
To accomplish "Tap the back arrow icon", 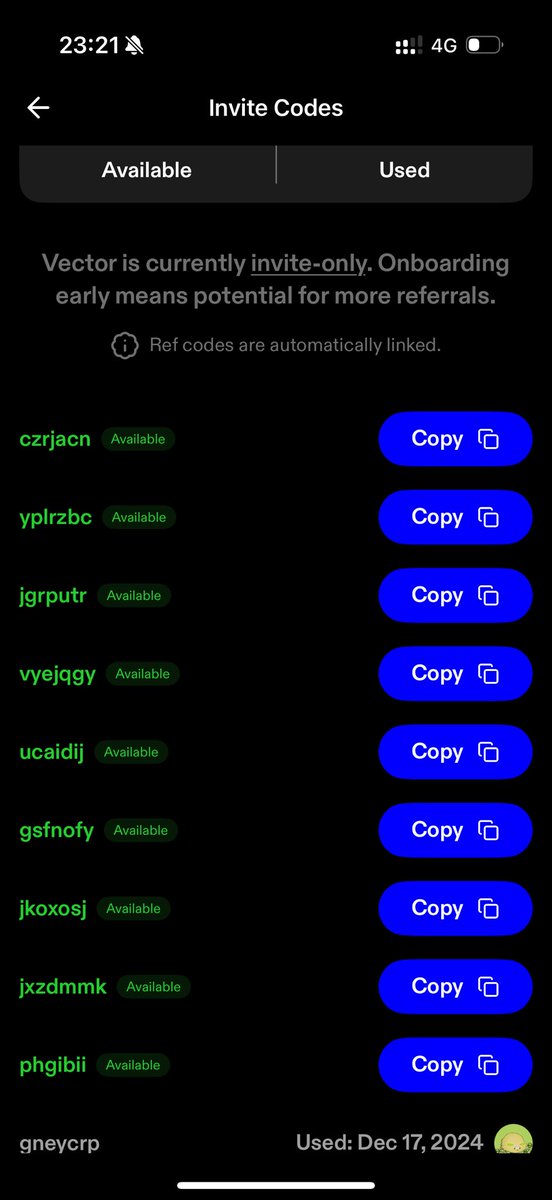I will 38,108.
